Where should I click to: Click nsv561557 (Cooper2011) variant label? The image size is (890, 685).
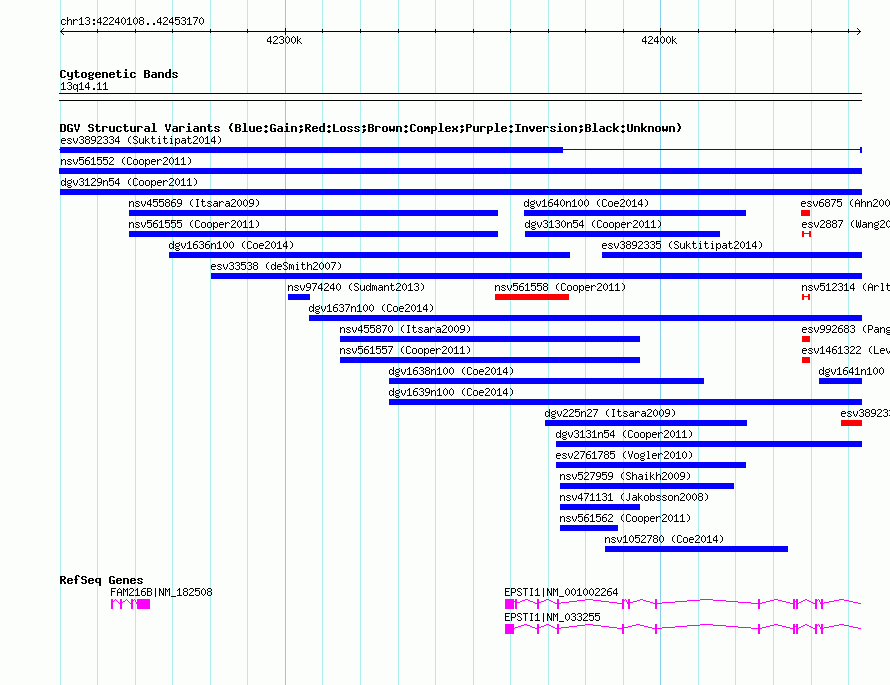(405, 350)
